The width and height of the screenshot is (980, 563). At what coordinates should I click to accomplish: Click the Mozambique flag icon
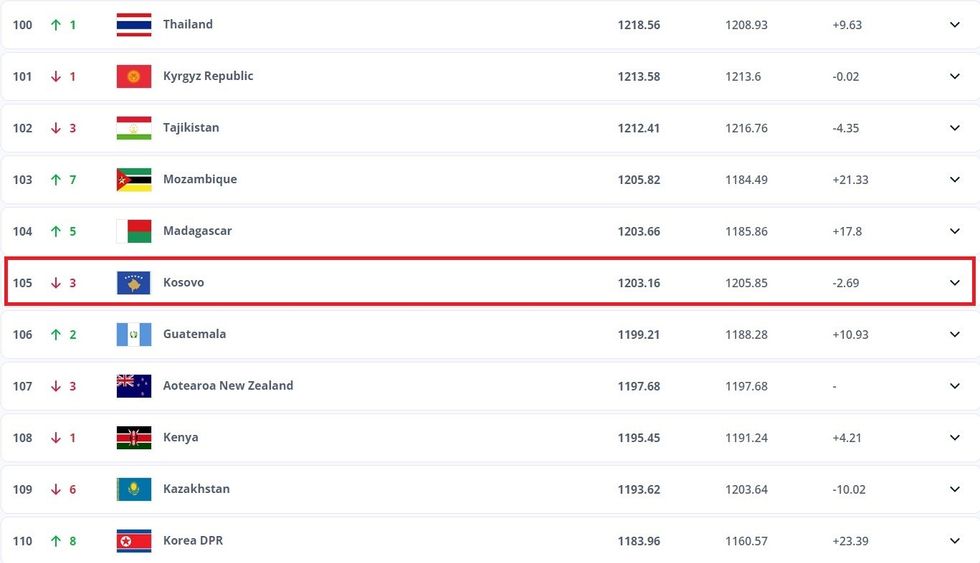pos(134,180)
